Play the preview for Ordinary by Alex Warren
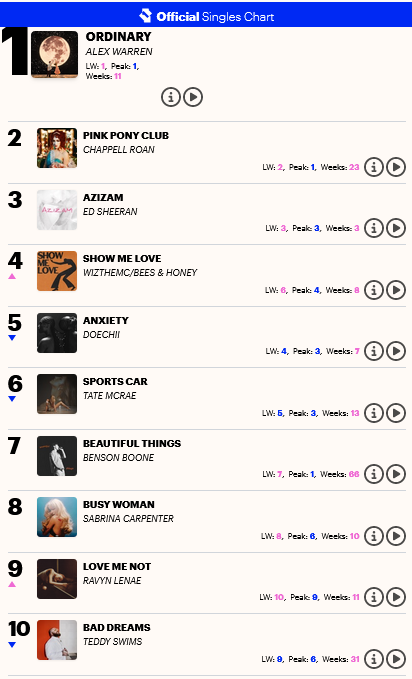 pyautogui.click(x=193, y=97)
